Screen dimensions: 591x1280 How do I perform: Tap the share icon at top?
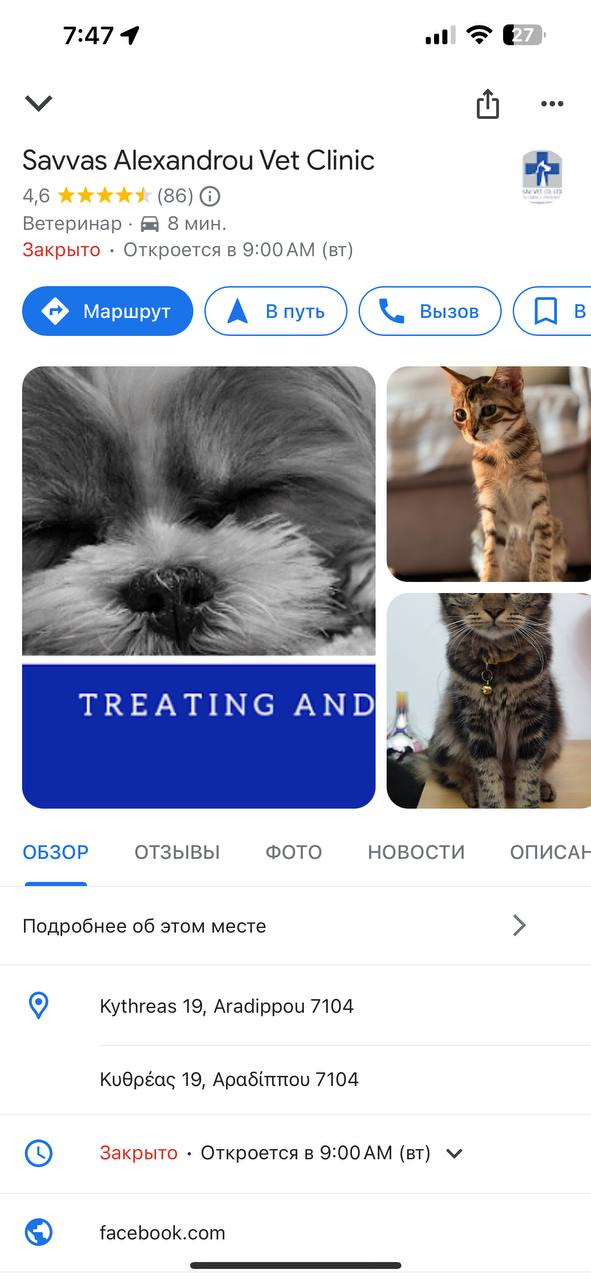tap(487, 103)
